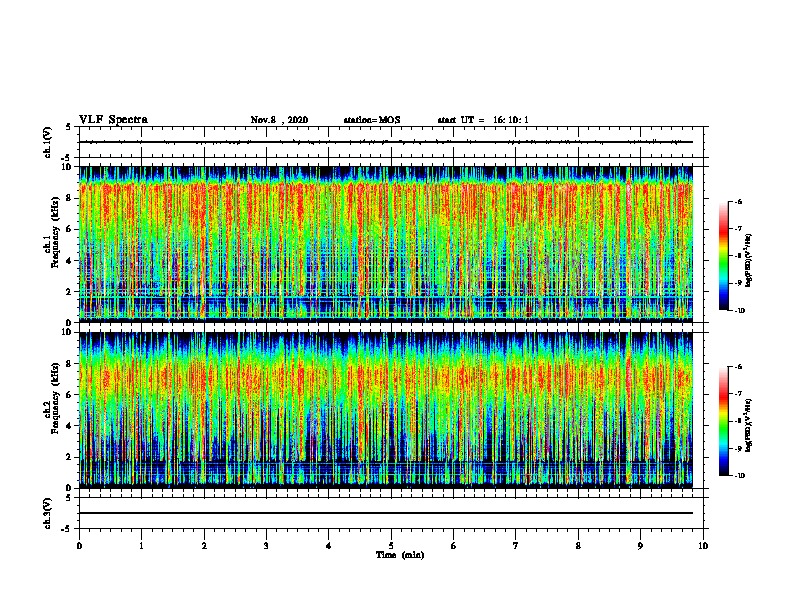Click the ch.1 frequency tick label '6'
The height and width of the screenshot is (612, 792).
(x=69, y=229)
